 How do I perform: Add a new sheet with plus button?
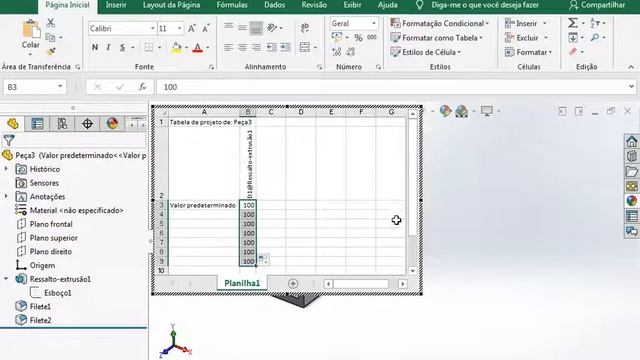pyautogui.click(x=293, y=283)
